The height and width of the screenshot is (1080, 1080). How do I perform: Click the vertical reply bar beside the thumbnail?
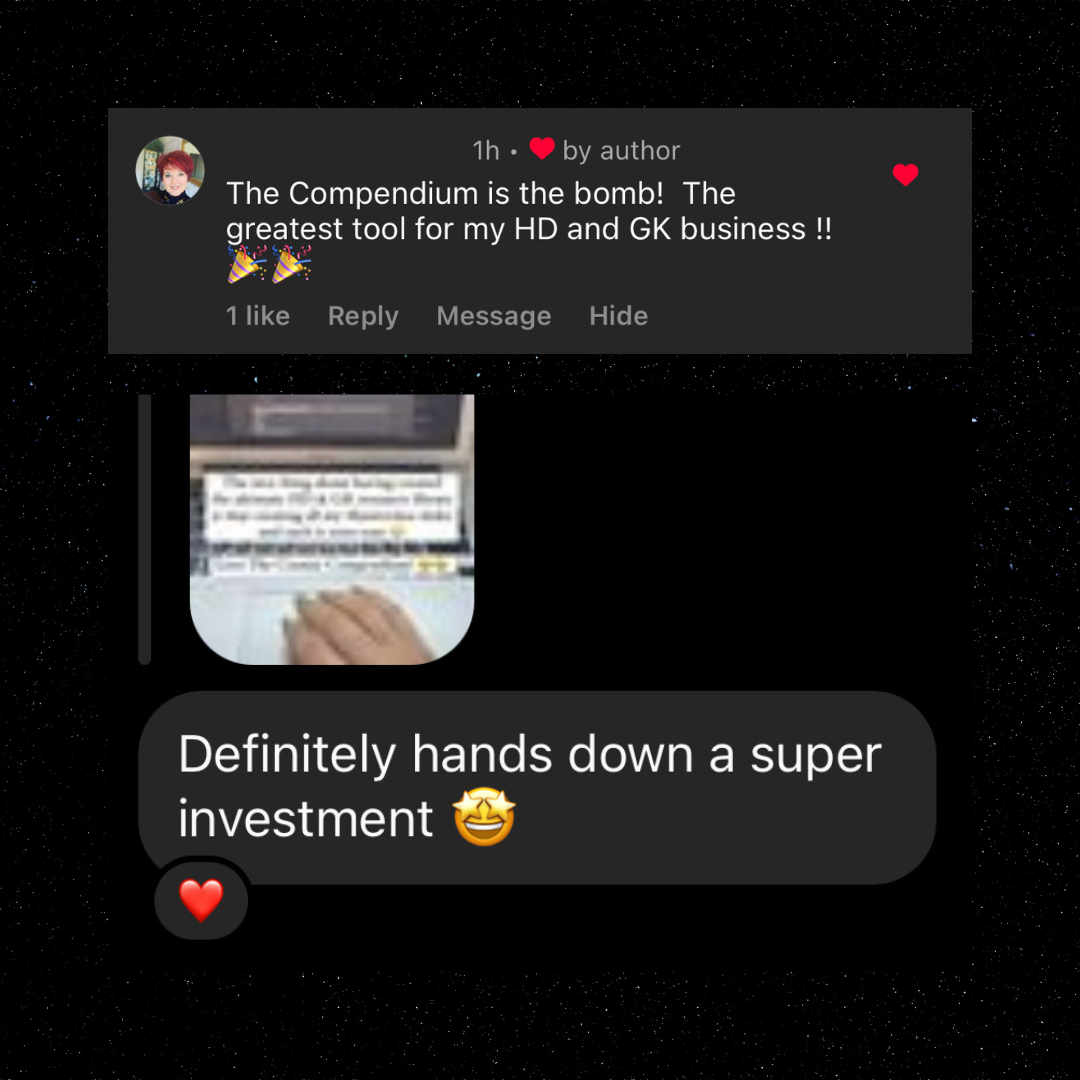tap(145, 529)
